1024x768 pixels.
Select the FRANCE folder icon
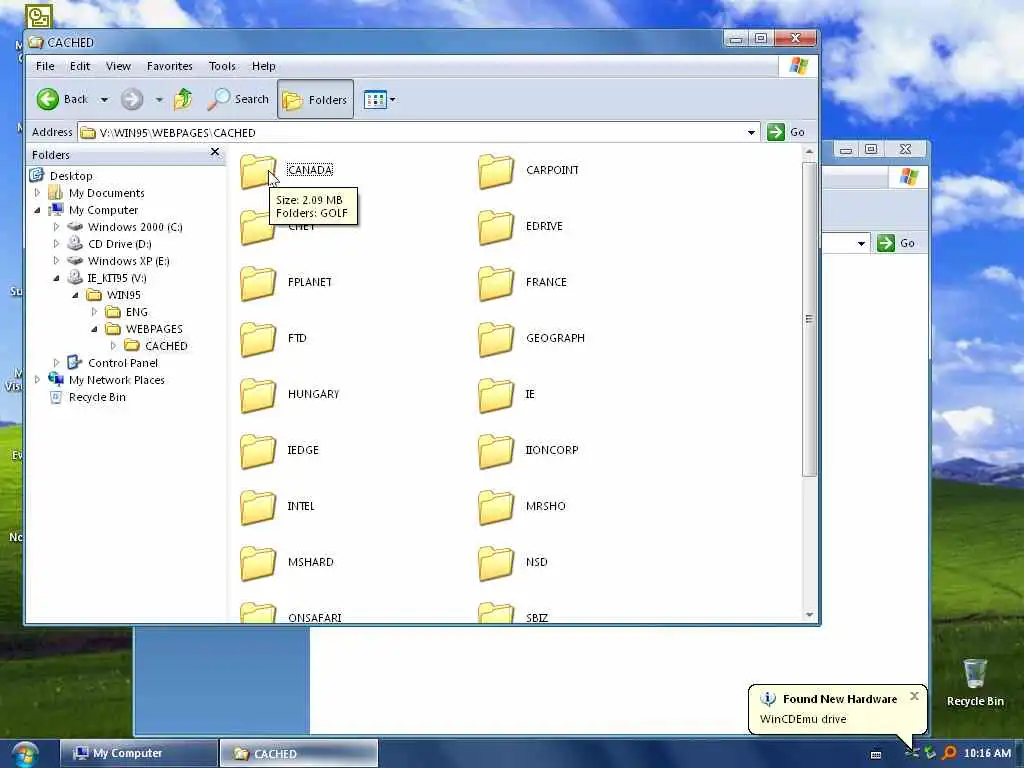pos(496,283)
